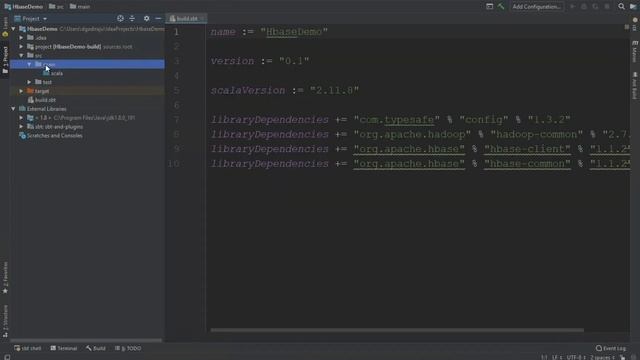
Task: Collapse the HbaseDemo root node
Action: point(14,29)
